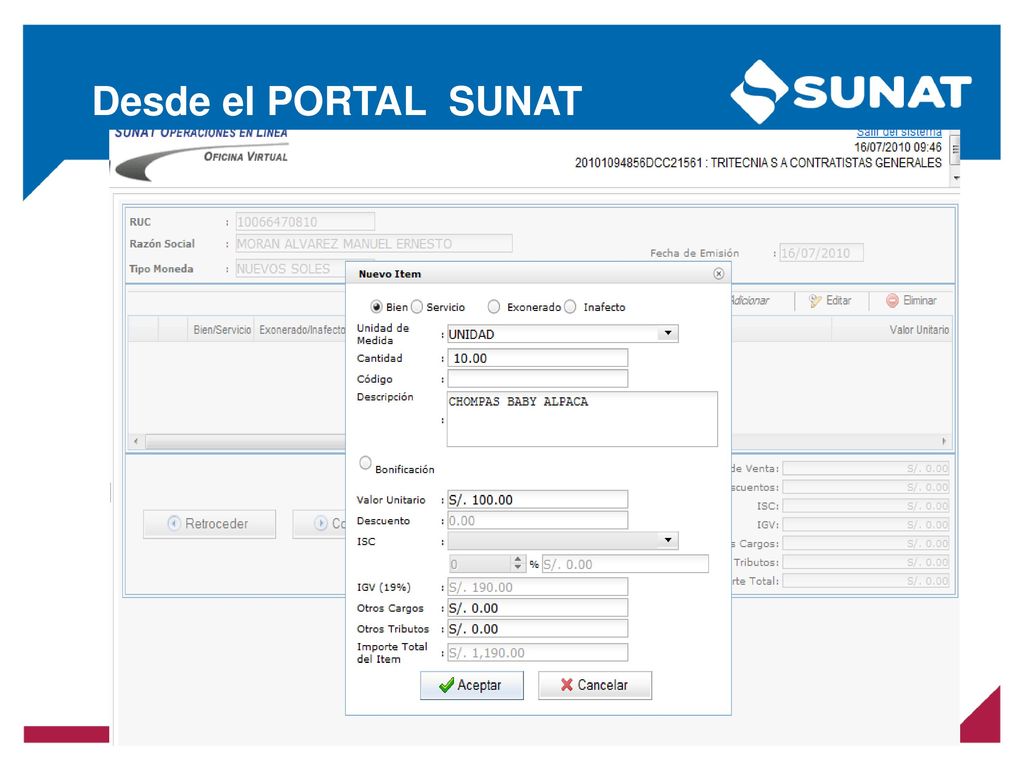Click the ISC percentage spinner arrows
This screenshot has height=768, width=1024.
point(518,563)
